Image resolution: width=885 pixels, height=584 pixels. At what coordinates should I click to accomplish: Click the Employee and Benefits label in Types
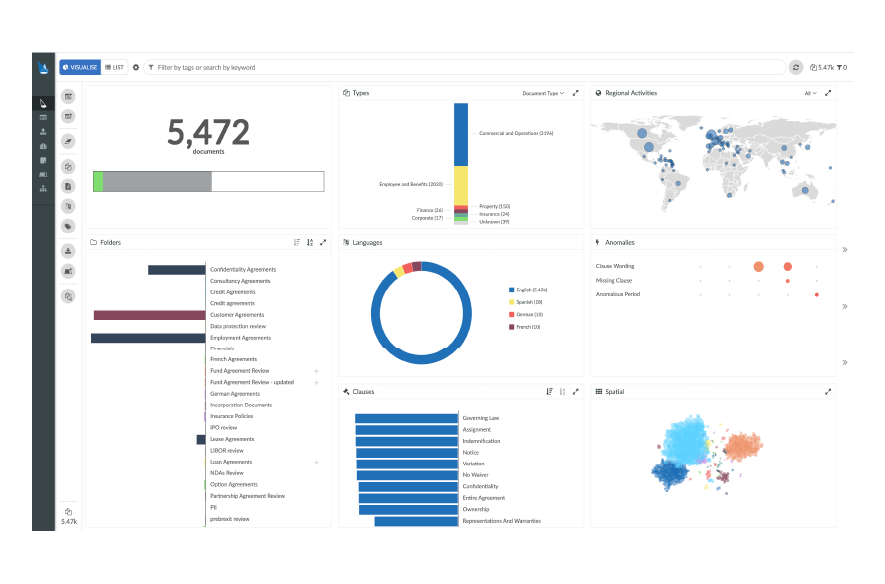coord(411,185)
